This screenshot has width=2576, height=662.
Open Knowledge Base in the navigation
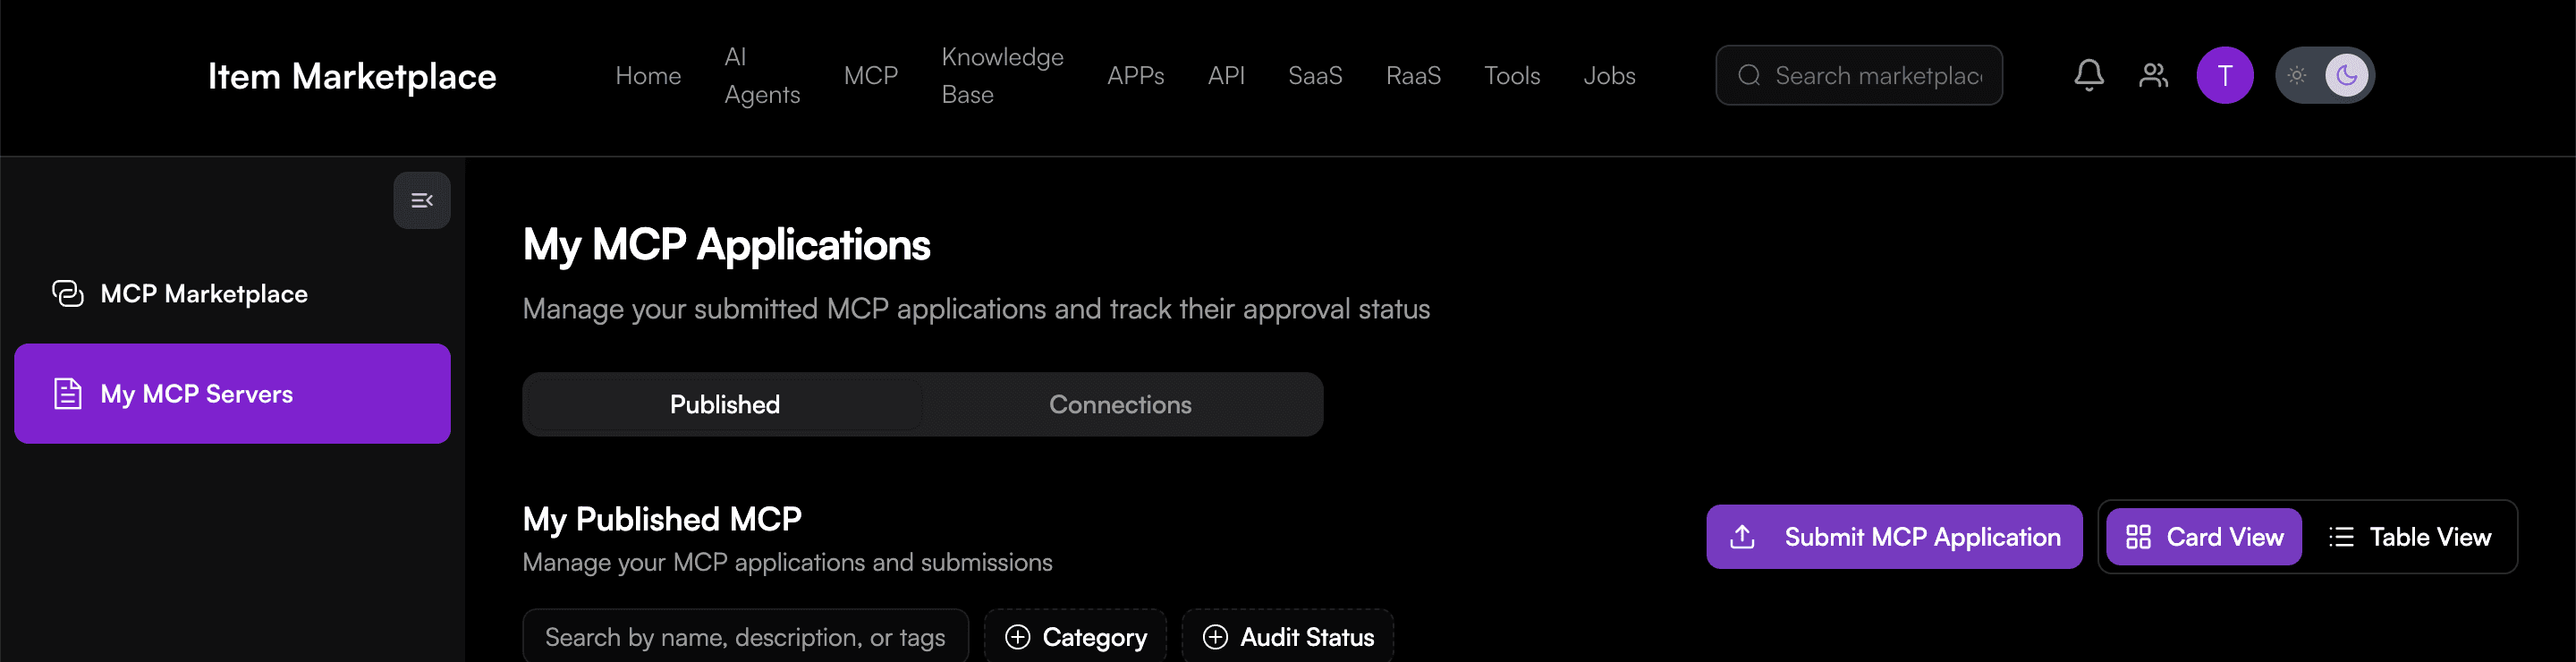pyautogui.click(x=1002, y=76)
